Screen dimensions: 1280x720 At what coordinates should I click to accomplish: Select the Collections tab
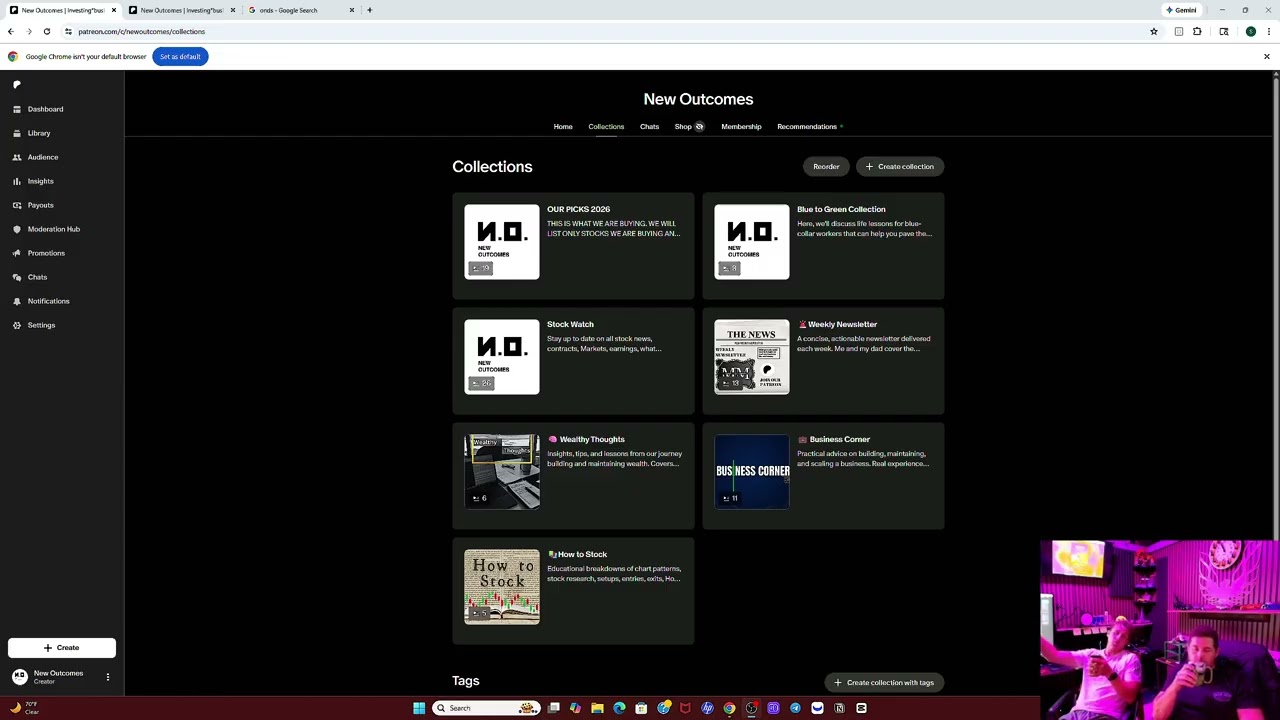[x=606, y=127]
